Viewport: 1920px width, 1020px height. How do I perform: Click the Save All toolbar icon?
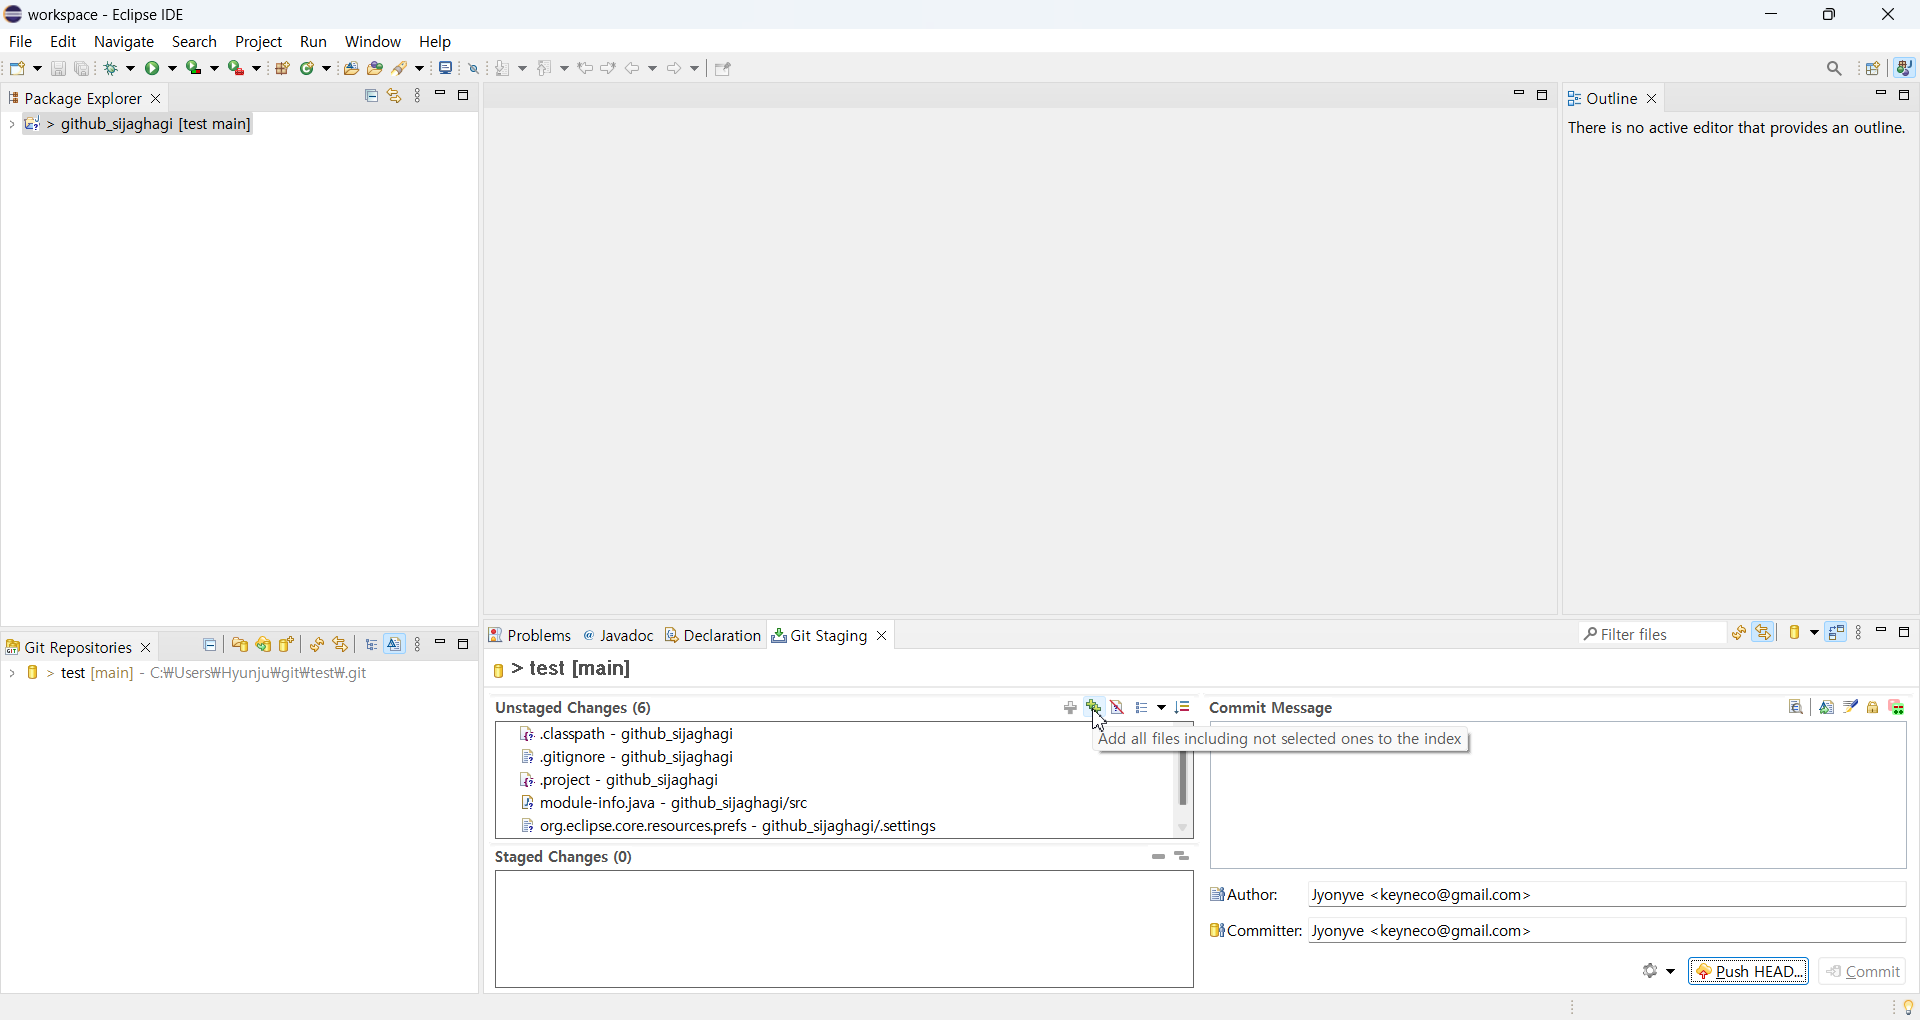click(x=83, y=69)
